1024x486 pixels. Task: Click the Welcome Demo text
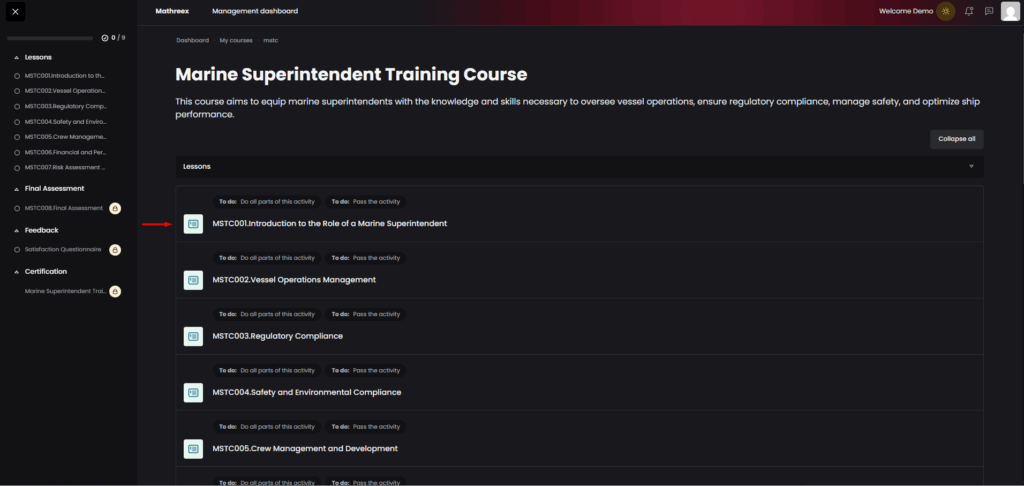[x=906, y=11]
